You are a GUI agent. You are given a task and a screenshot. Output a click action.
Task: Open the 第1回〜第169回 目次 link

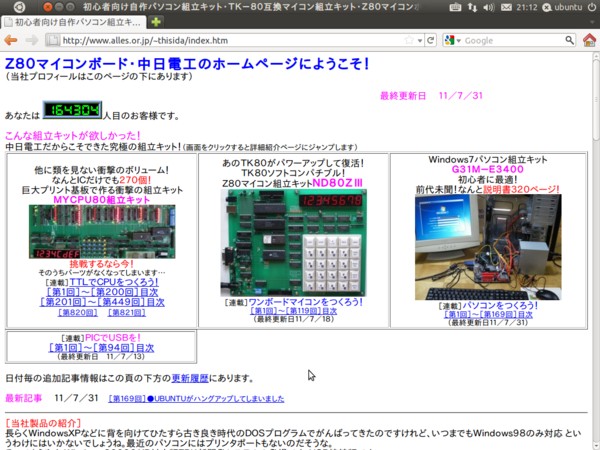[488, 314]
